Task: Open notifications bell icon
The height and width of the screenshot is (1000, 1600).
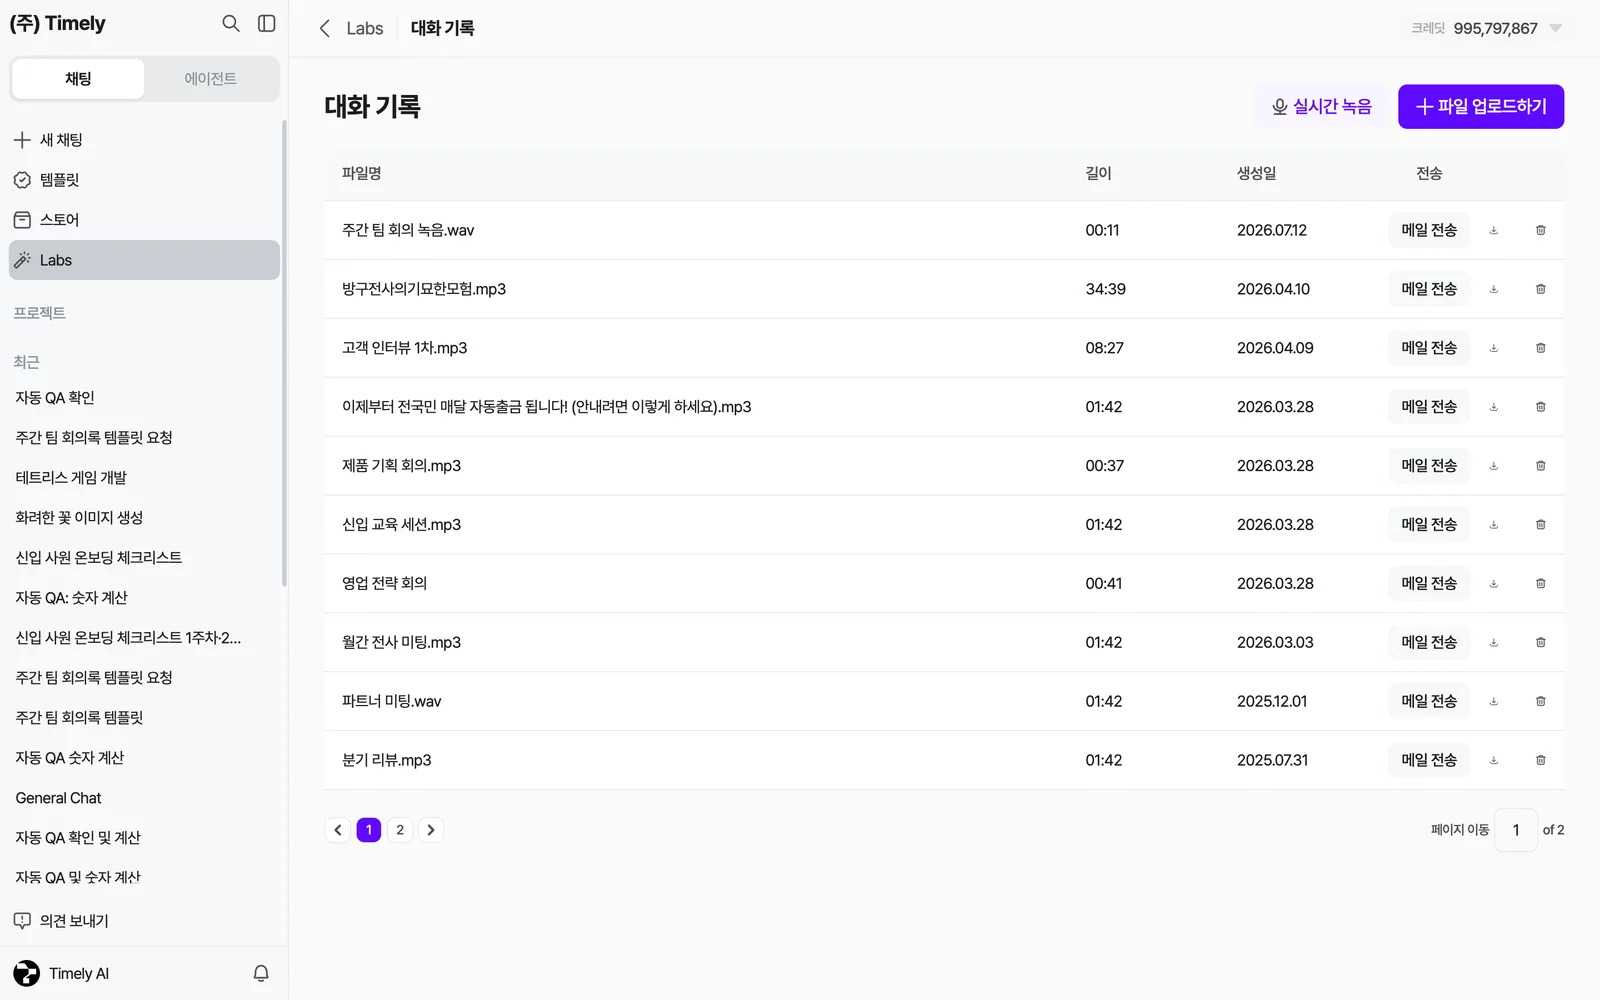Action: tap(261, 973)
